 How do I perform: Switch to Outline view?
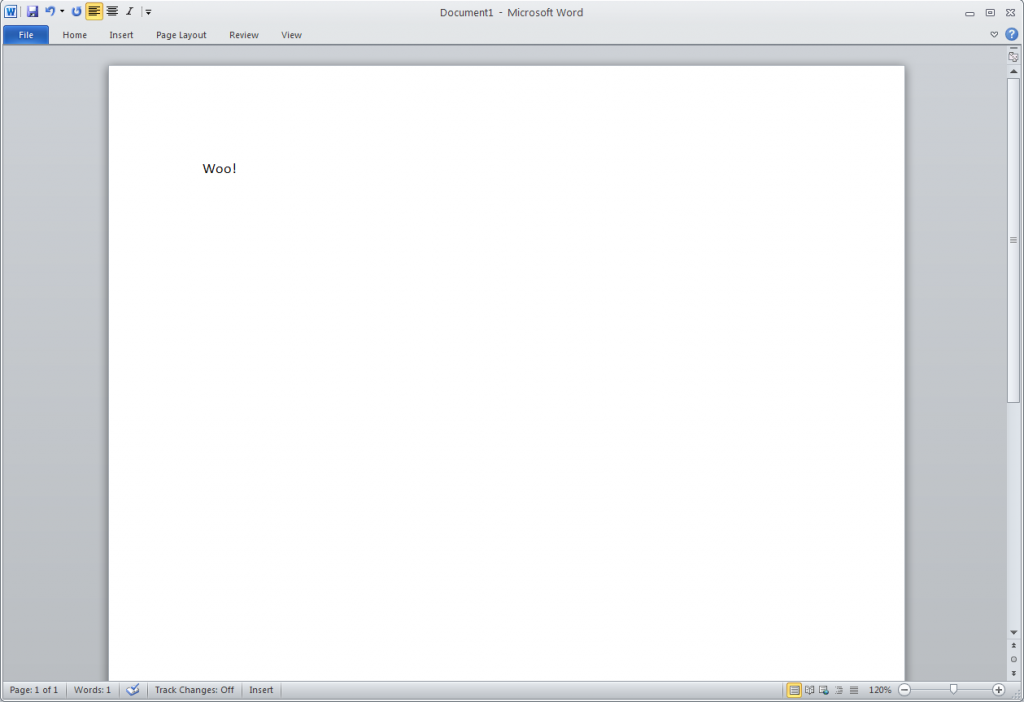point(839,690)
